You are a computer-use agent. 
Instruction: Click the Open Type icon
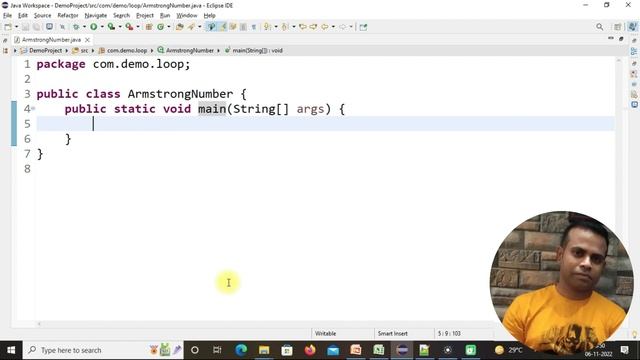pyautogui.click(x=180, y=27)
